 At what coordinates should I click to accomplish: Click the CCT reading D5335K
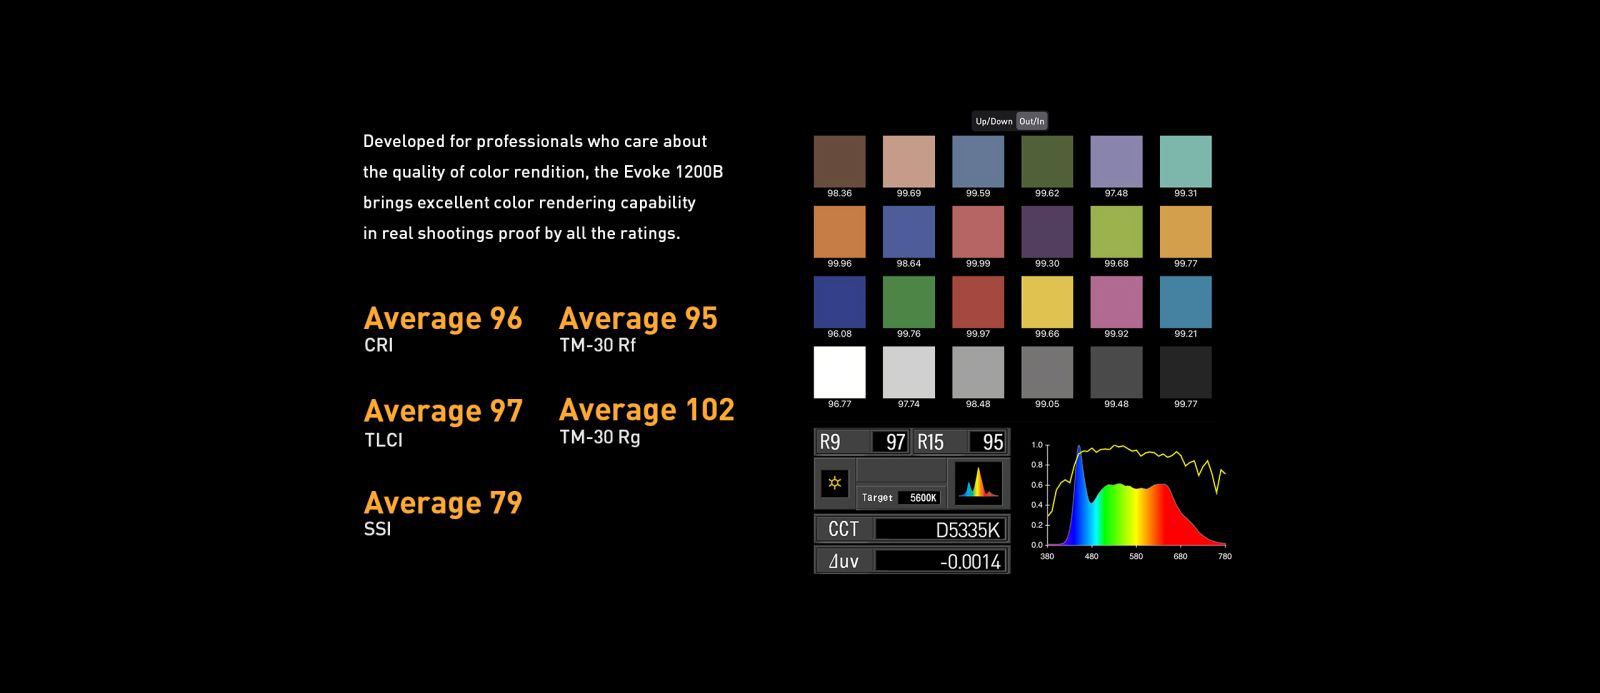click(x=939, y=529)
